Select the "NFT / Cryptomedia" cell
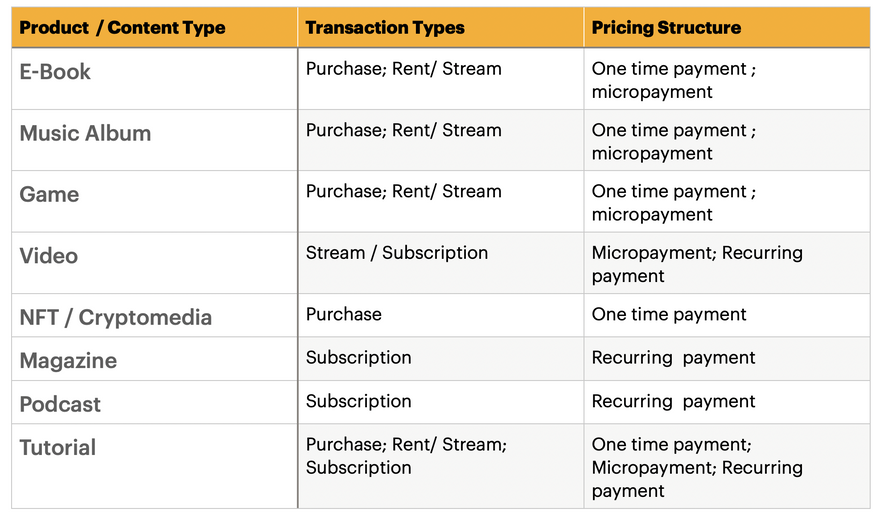 pyautogui.click(x=115, y=318)
